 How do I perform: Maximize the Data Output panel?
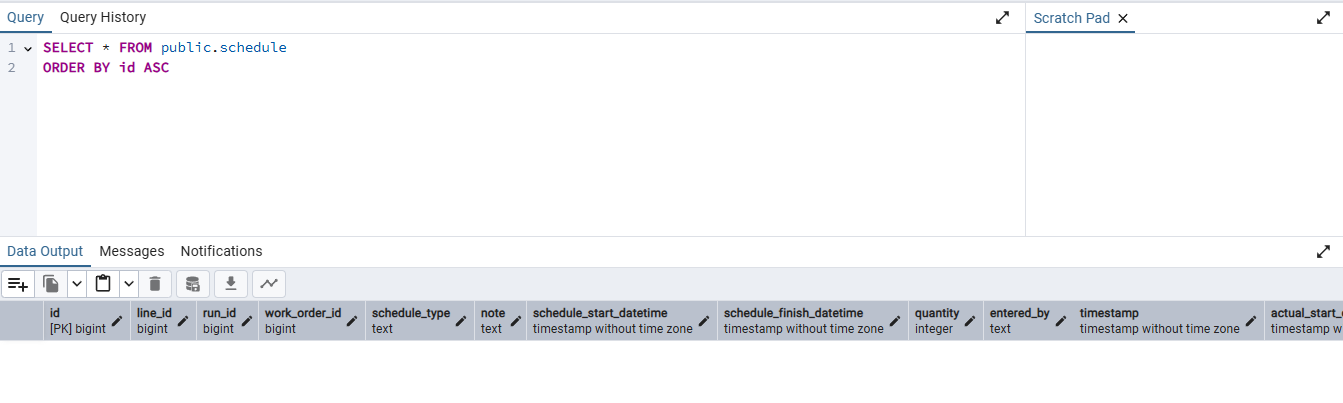1323,251
